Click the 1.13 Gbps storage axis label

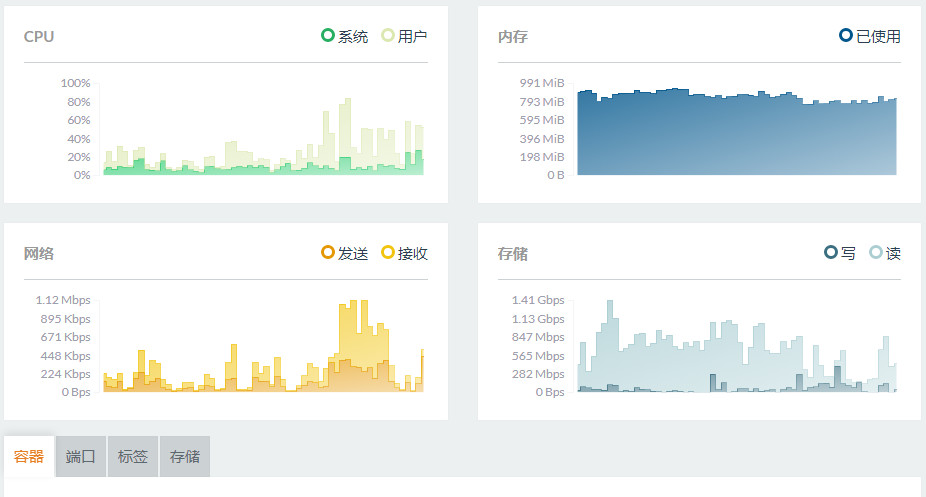(538, 319)
